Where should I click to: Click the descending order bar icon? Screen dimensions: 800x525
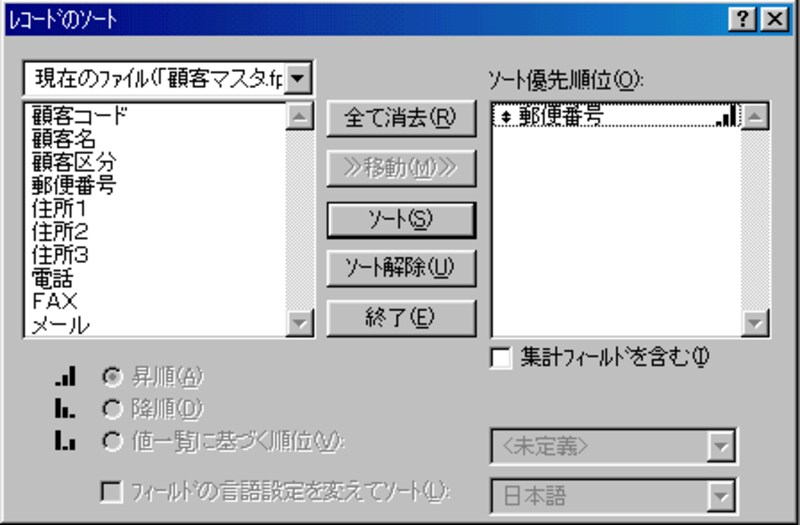pyautogui.click(x=66, y=408)
